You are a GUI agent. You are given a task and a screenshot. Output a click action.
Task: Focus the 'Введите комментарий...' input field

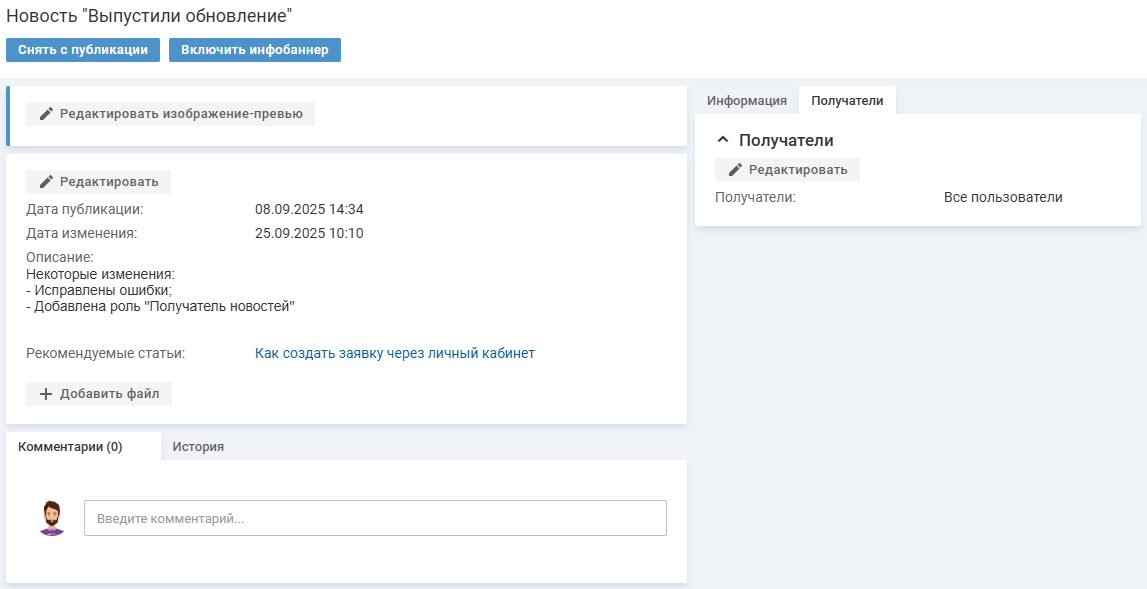coord(375,518)
